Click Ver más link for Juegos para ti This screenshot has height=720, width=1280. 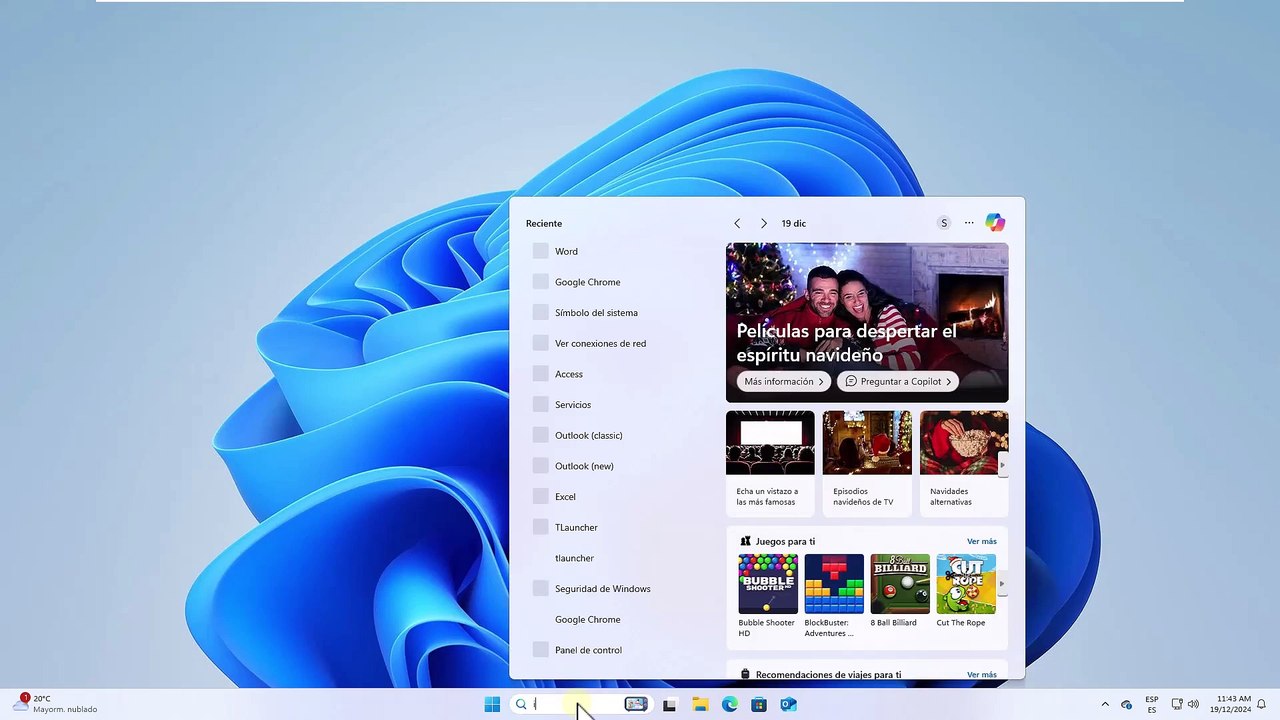(982, 541)
